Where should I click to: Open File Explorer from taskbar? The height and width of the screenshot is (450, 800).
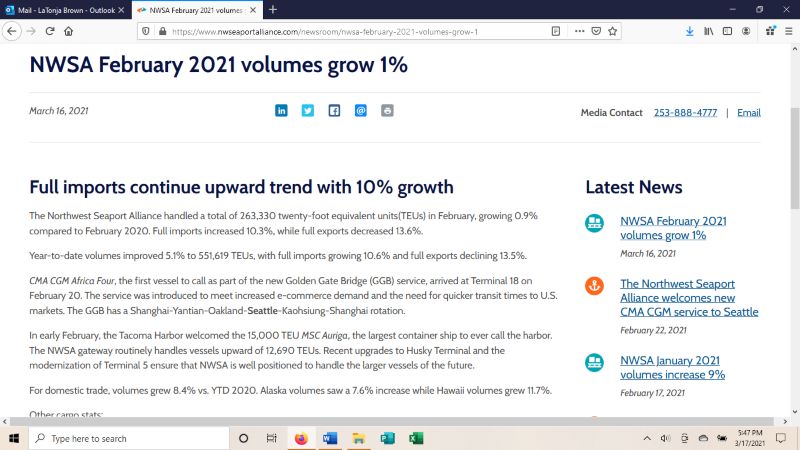pyautogui.click(x=359, y=438)
